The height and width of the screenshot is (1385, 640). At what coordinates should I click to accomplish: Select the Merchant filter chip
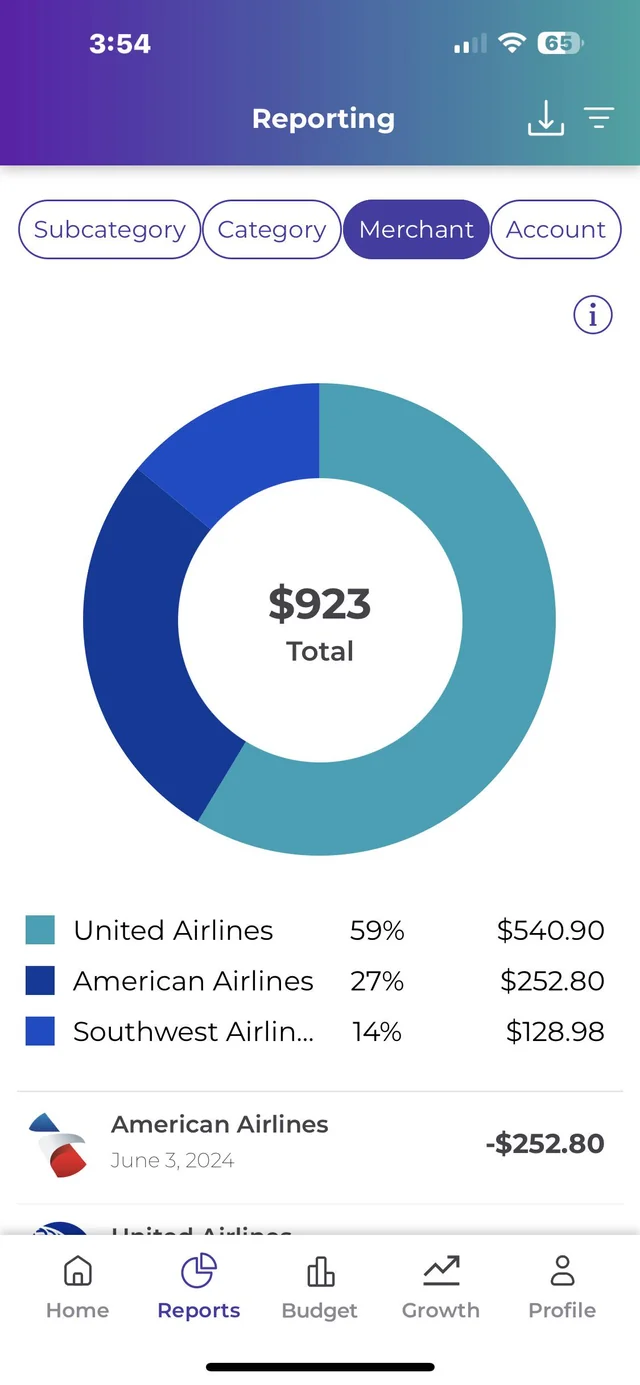[416, 229]
